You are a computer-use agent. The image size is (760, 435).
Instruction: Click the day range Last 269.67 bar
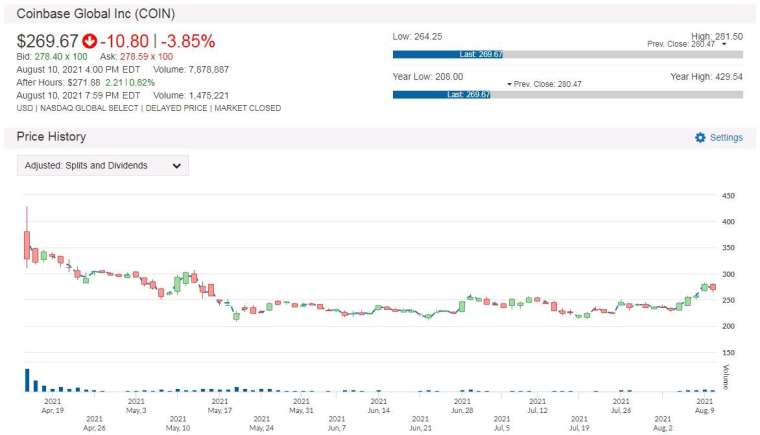(448, 54)
